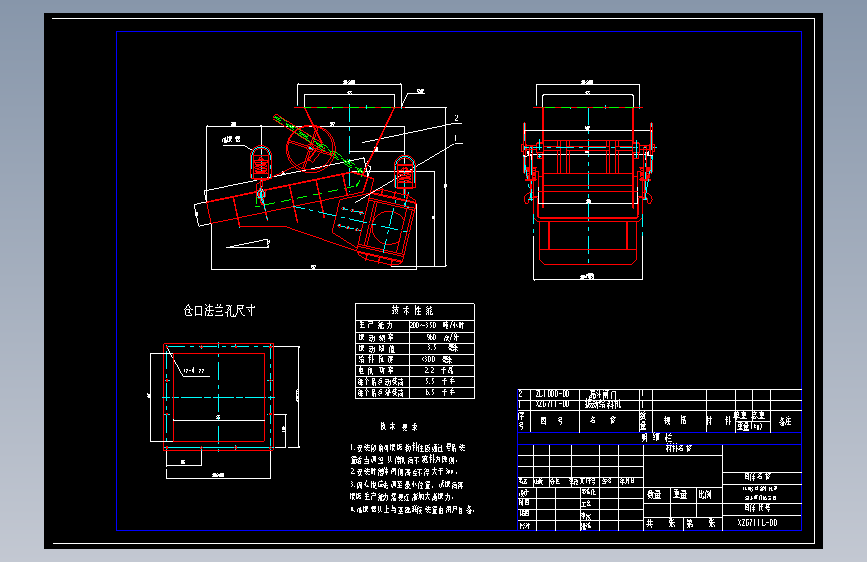Click the '仓口法兰孔尺寸' heading text
The image size is (867, 562).
coord(220,311)
